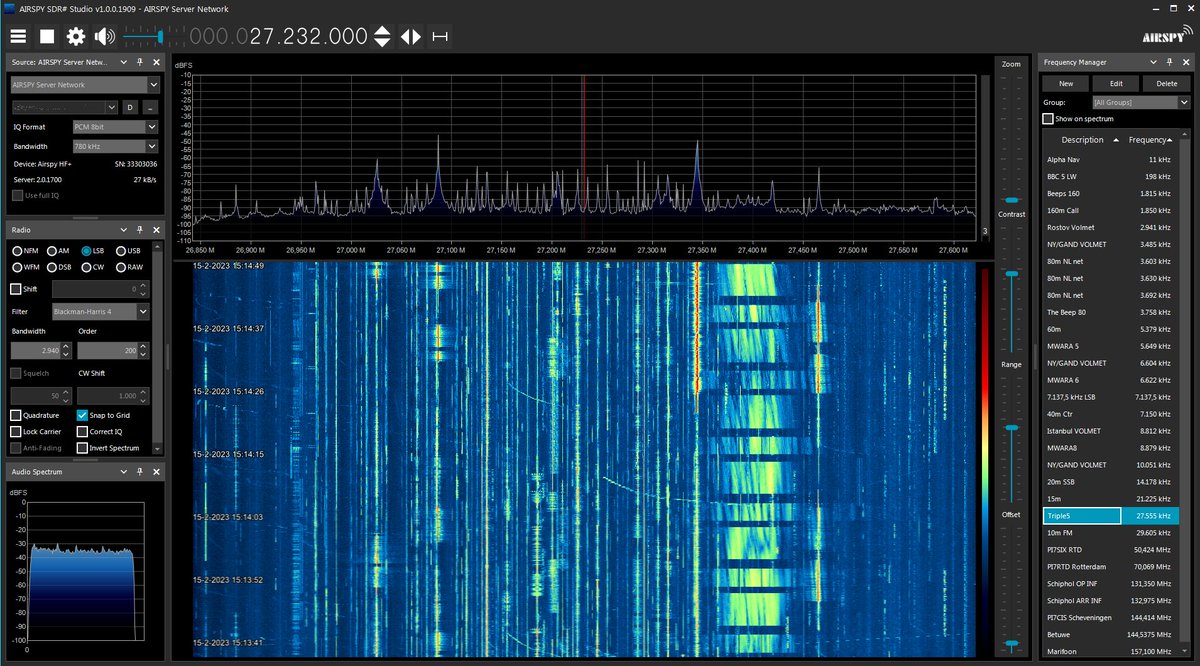Click the up/down tuning style arrows icon
This screenshot has height=666, width=1200.
pos(382,37)
